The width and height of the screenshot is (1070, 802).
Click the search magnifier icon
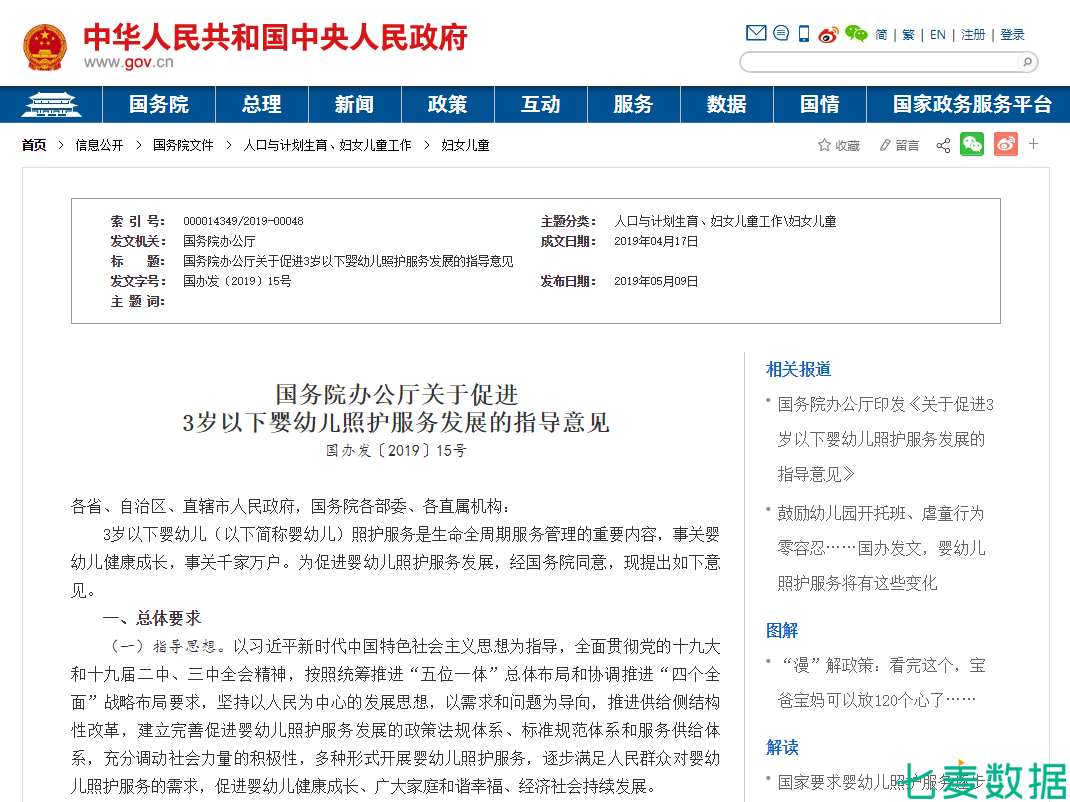(1026, 62)
